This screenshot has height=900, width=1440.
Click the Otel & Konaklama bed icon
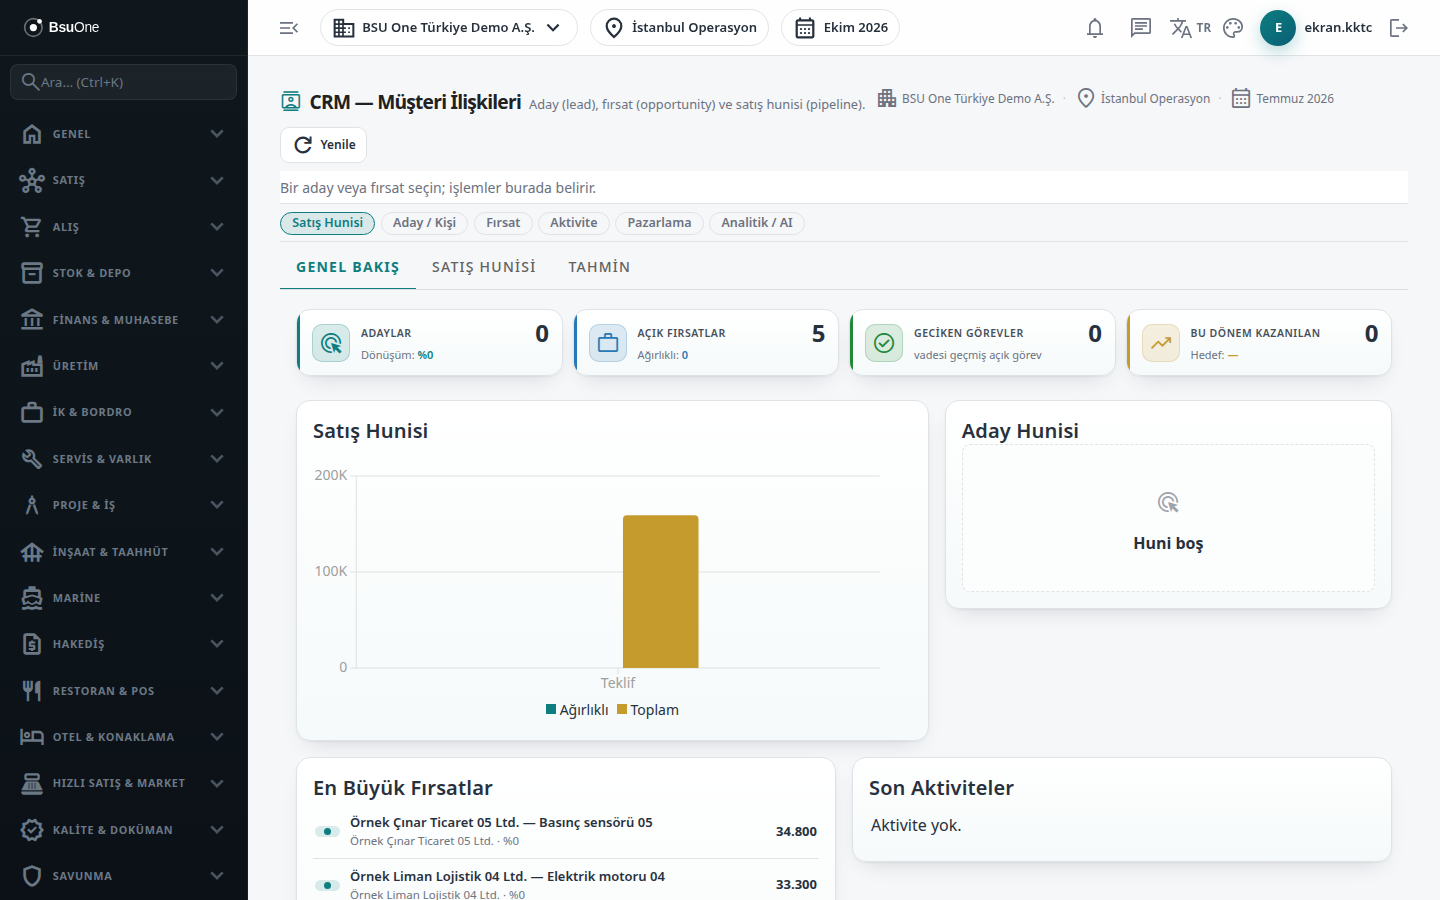point(32,737)
